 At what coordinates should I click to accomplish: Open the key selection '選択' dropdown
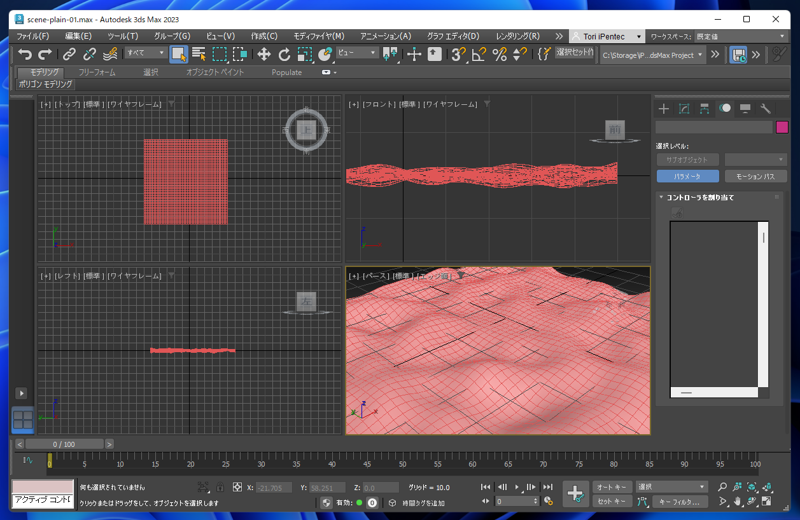(671, 487)
